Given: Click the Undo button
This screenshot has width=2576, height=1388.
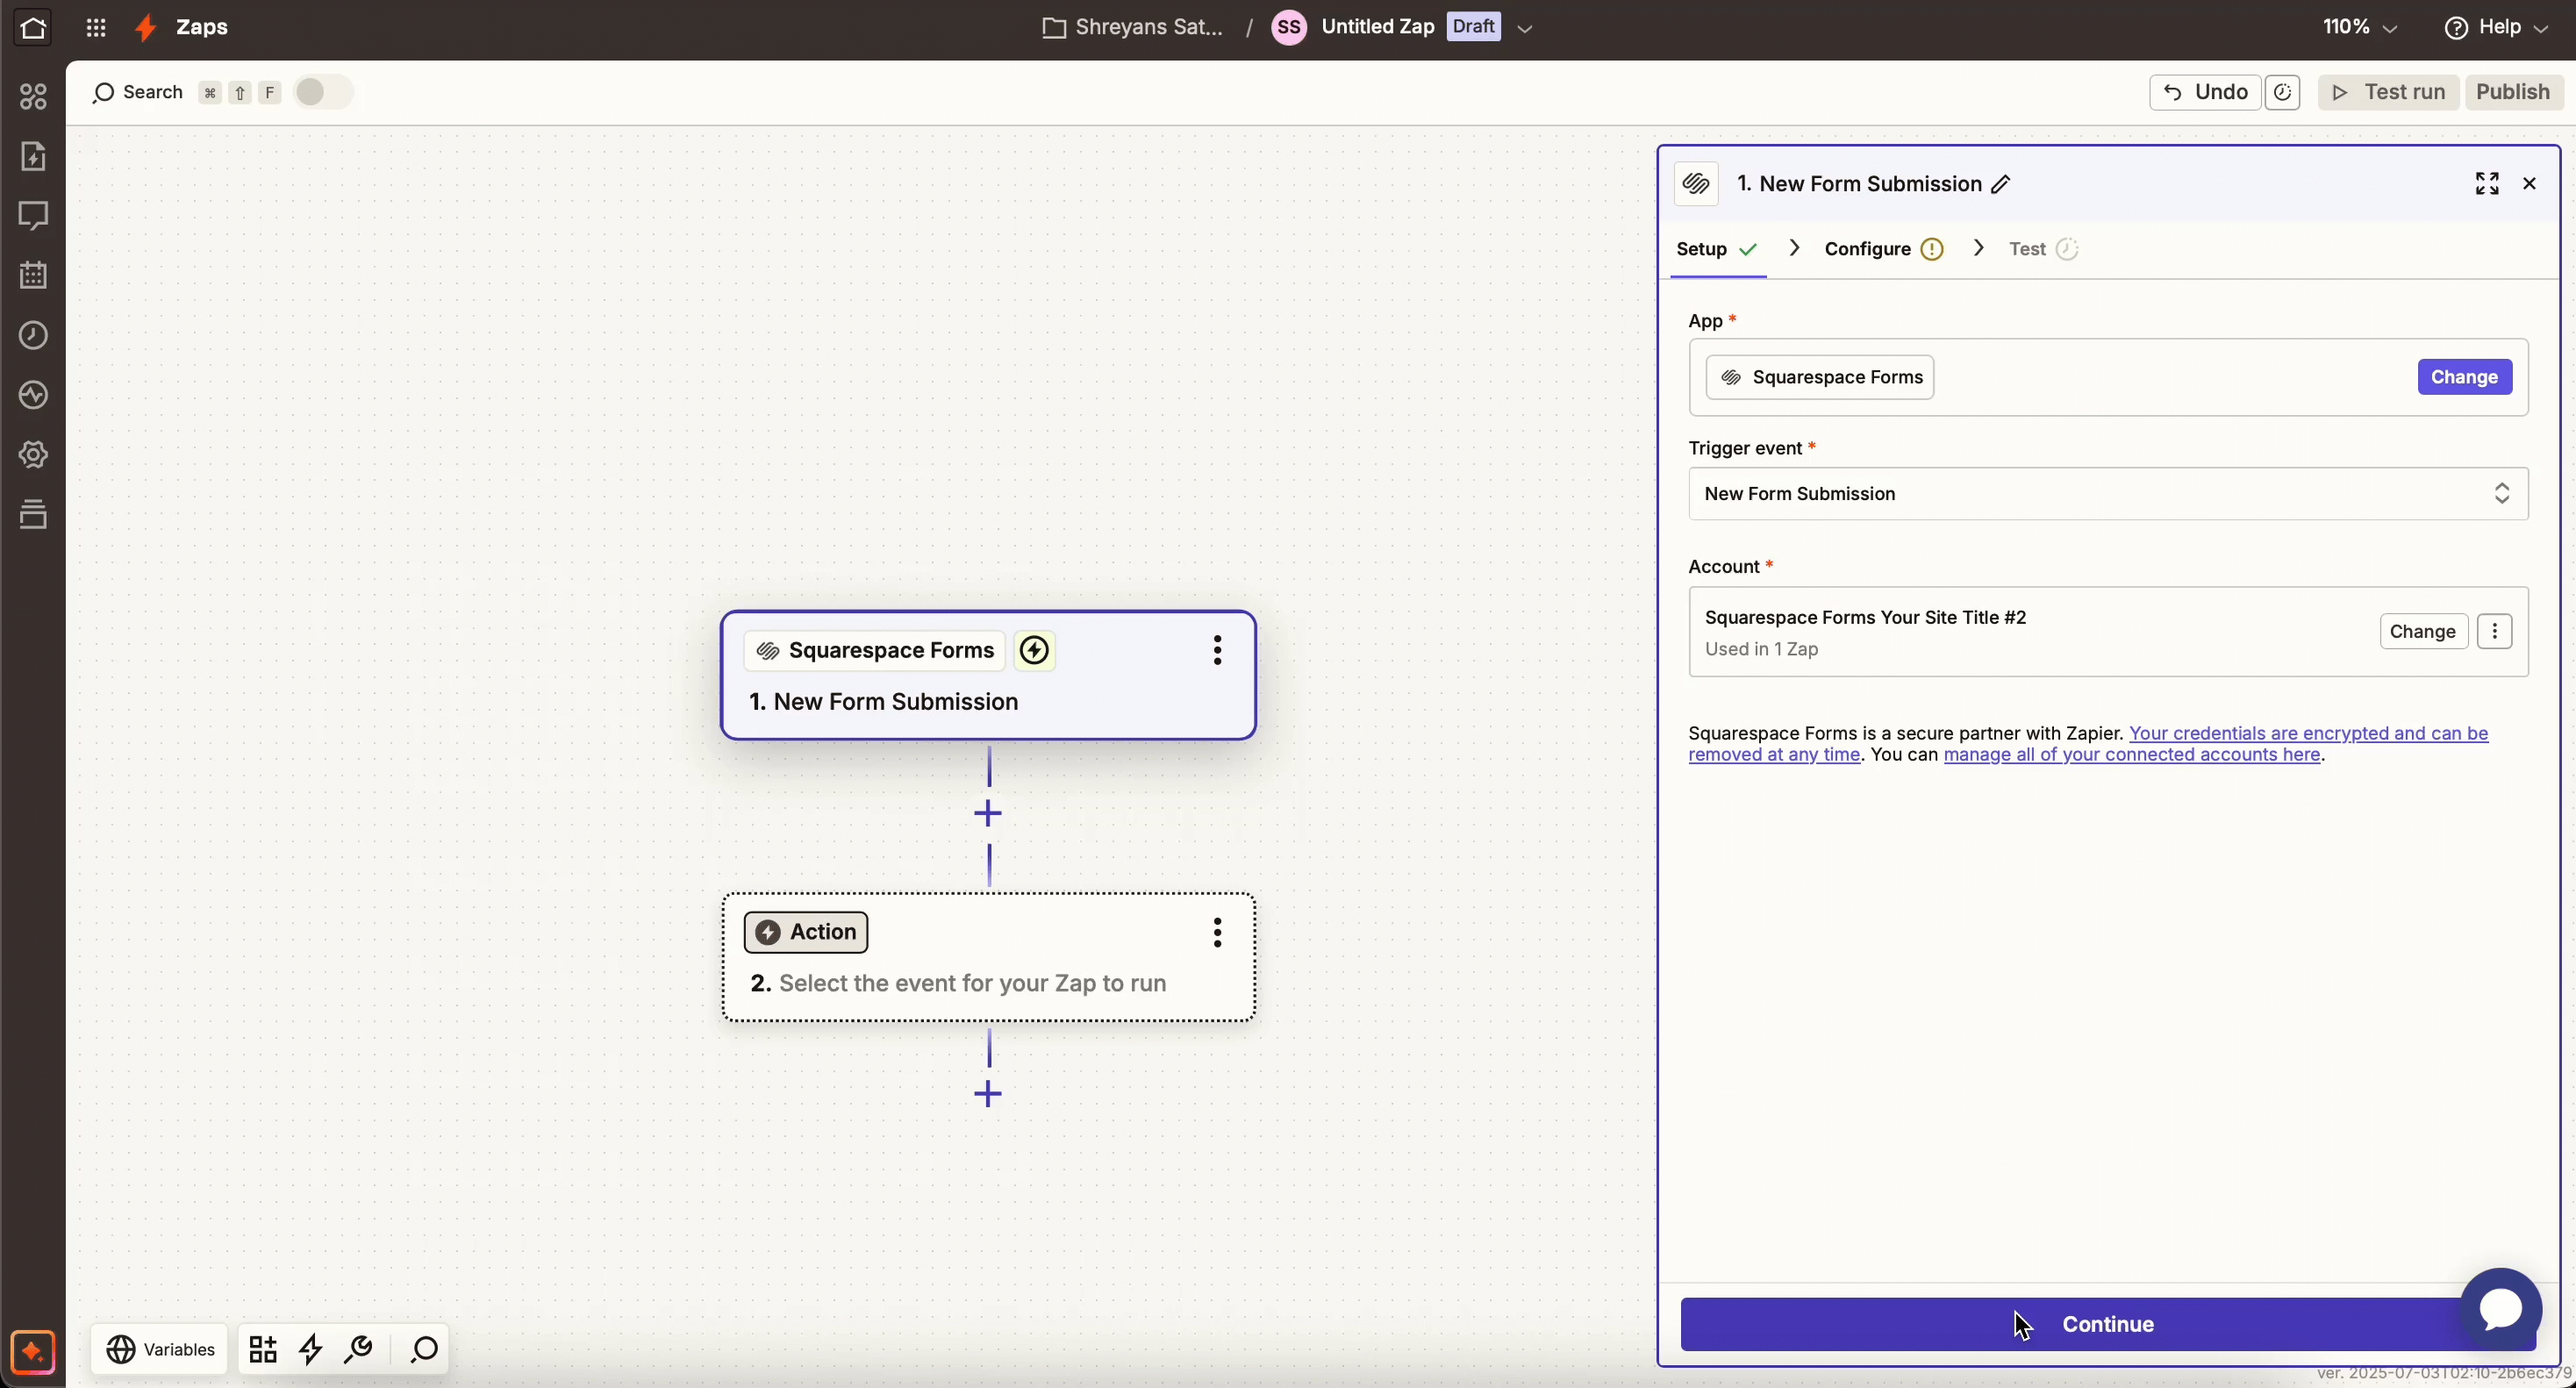Looking at the screenshot, I should (x=2205, y=93).
